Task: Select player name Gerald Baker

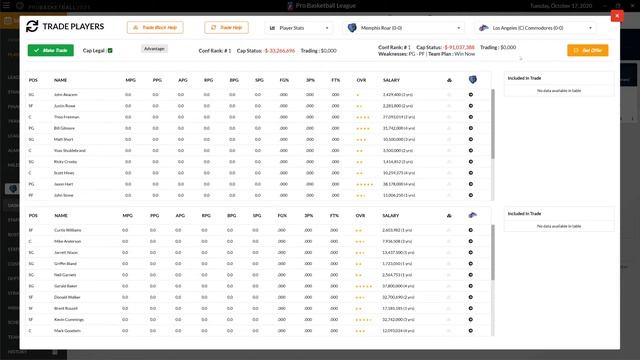Action: tap(65, 286)
